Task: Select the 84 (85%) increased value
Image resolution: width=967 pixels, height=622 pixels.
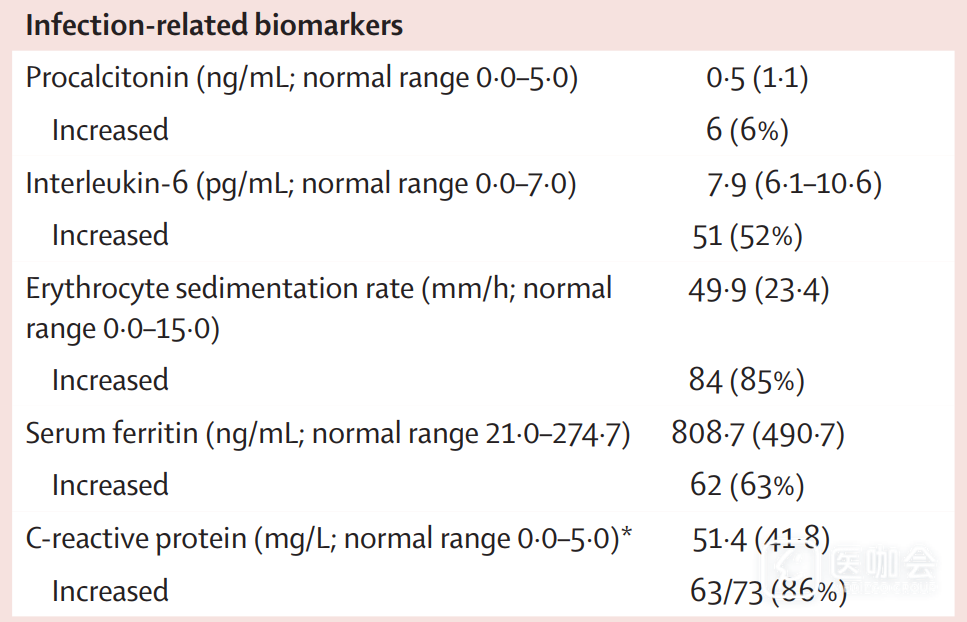Action: (x=747, y=381)
